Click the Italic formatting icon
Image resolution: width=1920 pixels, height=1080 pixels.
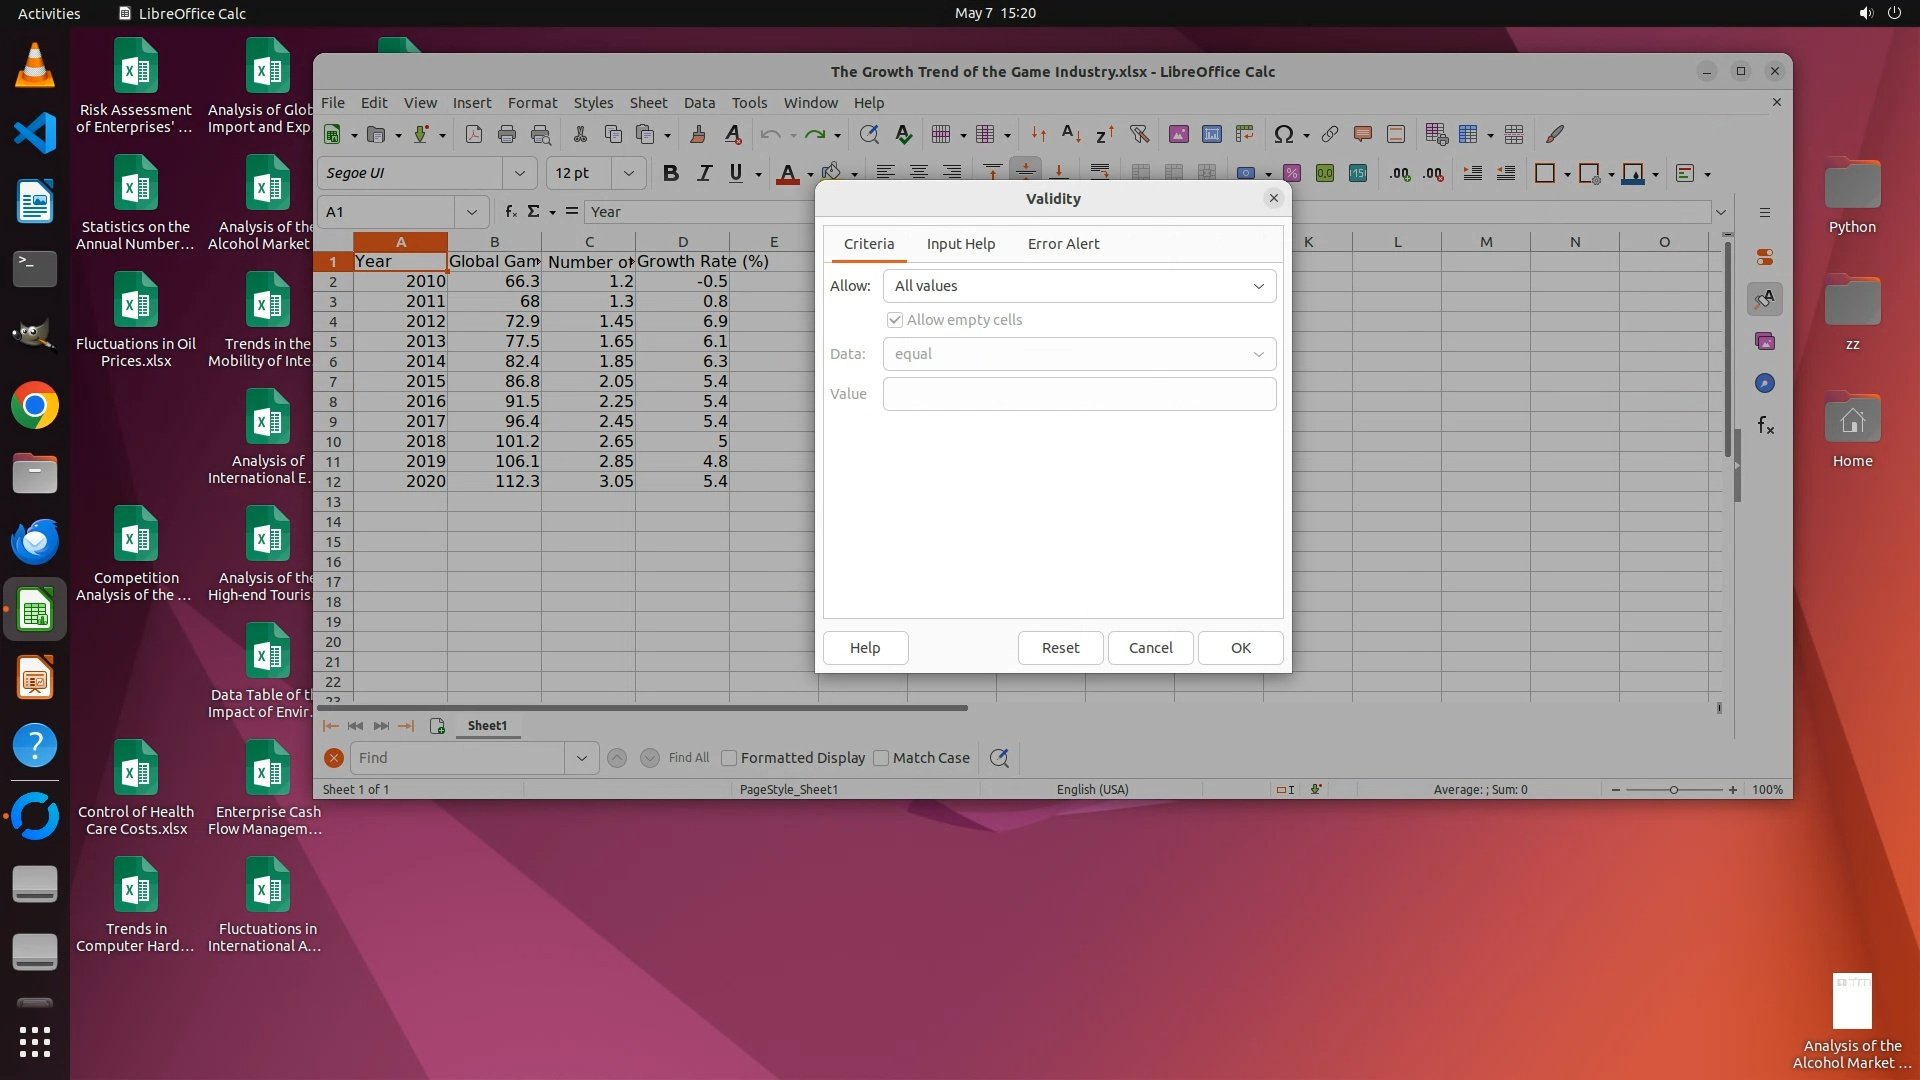point(704,173)
